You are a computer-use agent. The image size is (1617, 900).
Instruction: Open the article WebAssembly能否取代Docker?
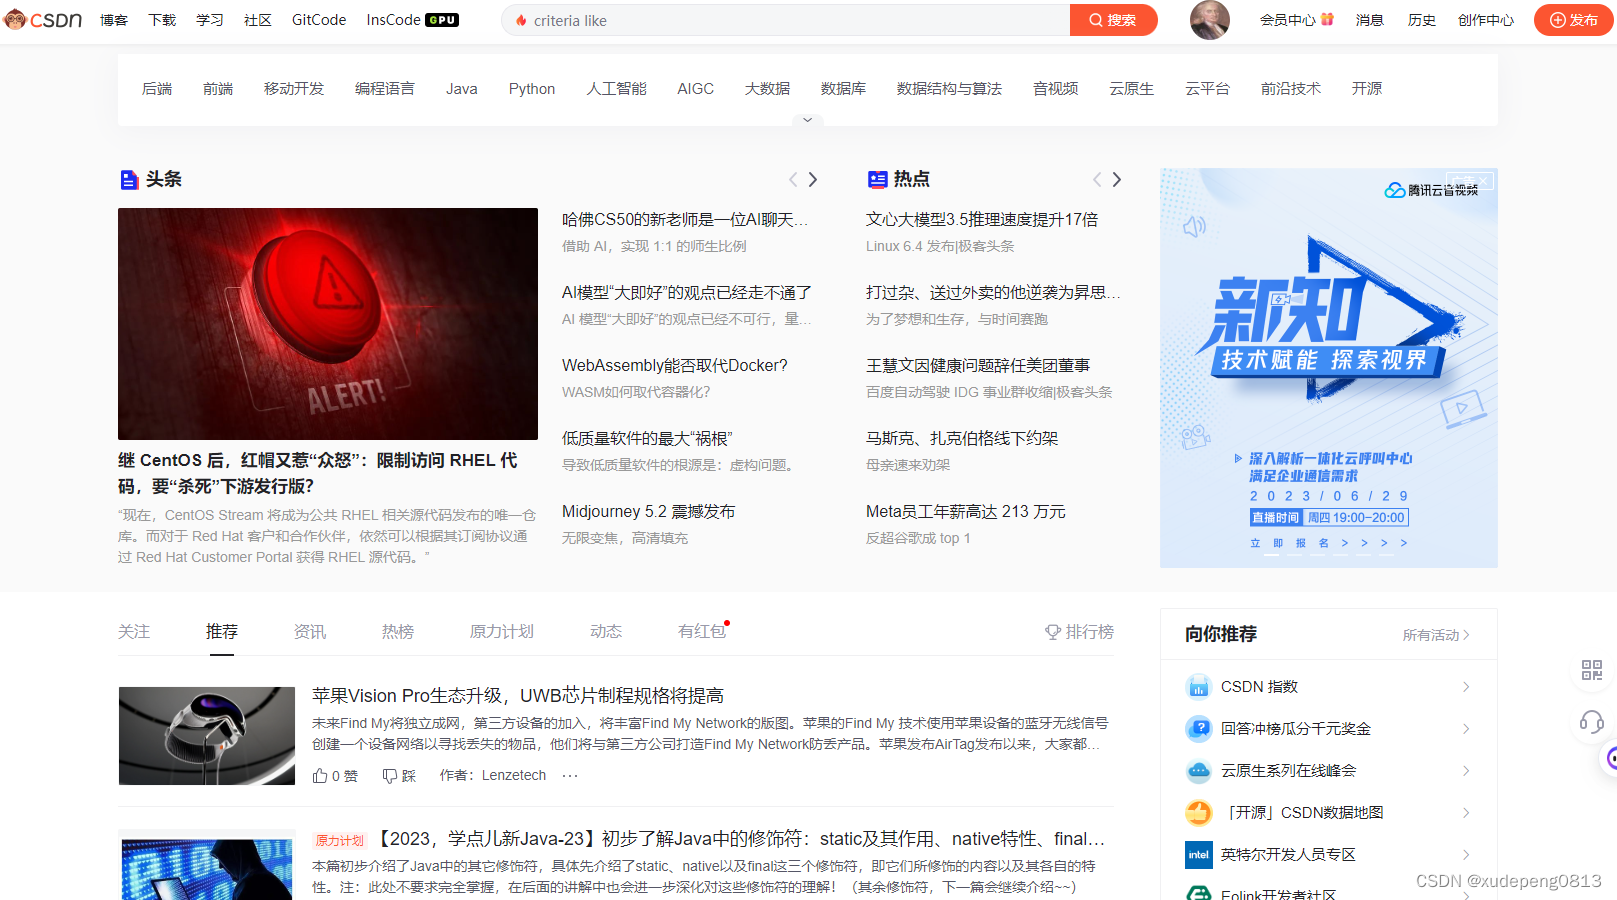(x=675, y=365)
